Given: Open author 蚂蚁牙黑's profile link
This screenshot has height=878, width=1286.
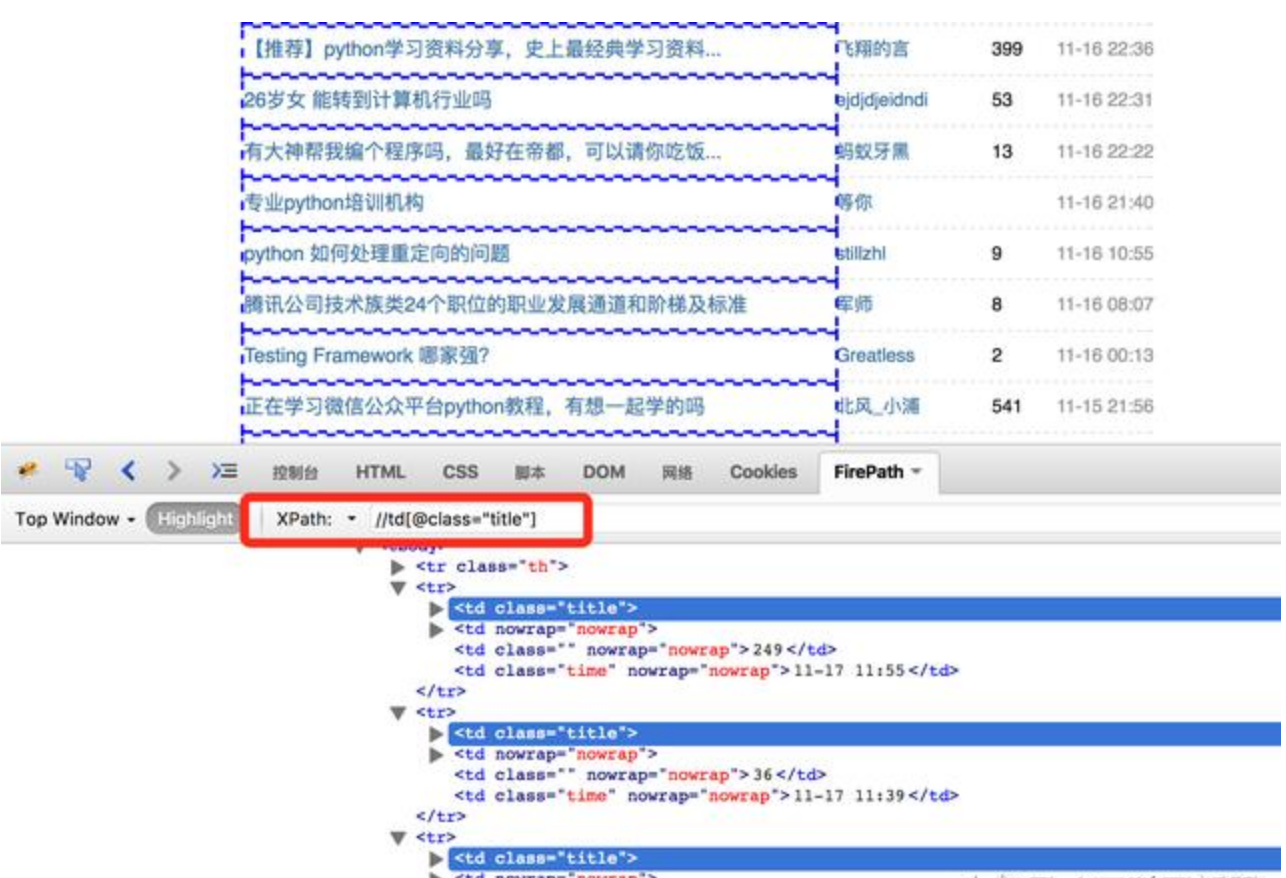Looking at the screenshot, I should pyautogui.click(x=873, y=152).
